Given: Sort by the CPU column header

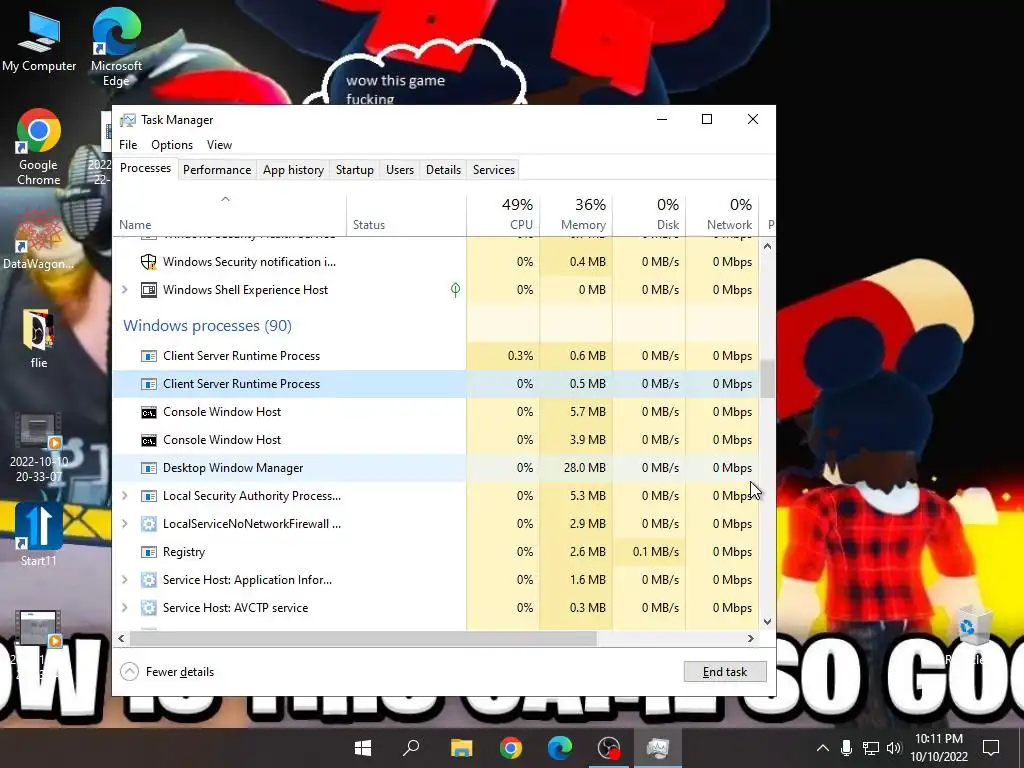Looking at the screenshot, I should point(504,215).
